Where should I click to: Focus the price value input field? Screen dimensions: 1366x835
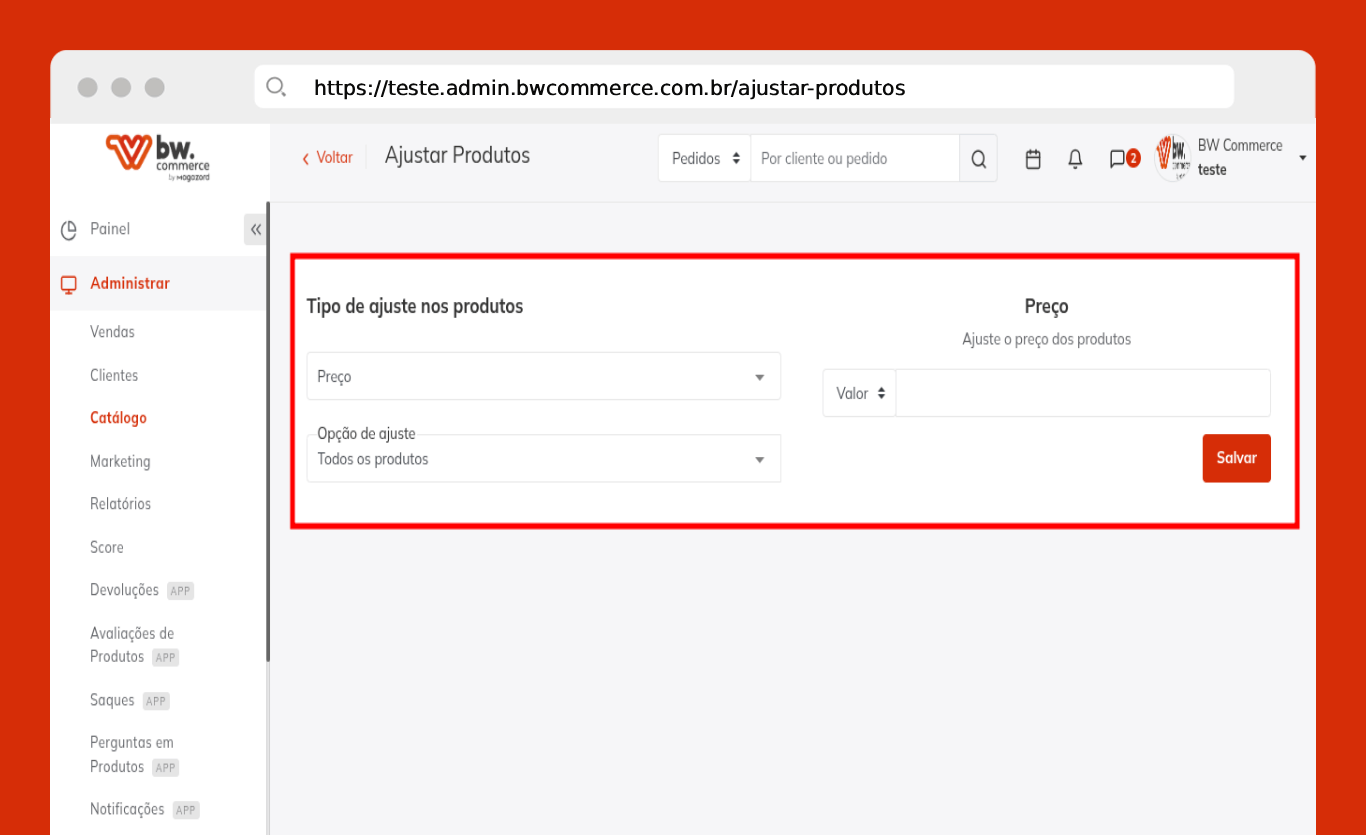click(x=1082, y=394)
